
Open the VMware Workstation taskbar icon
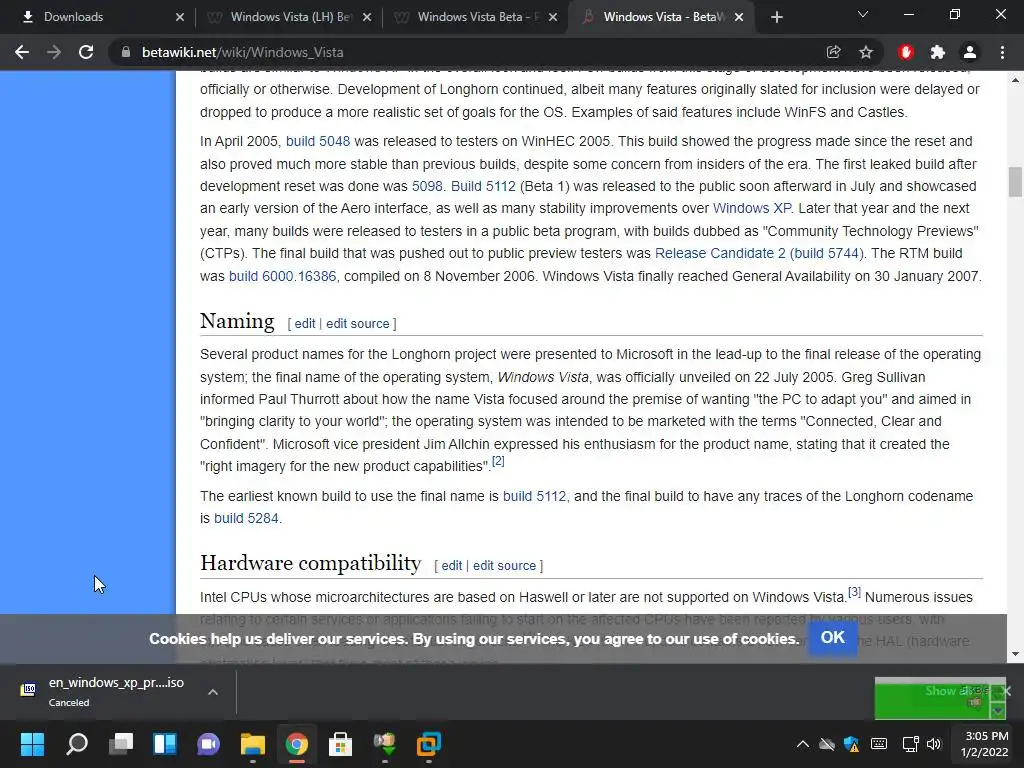coord(428,744)
